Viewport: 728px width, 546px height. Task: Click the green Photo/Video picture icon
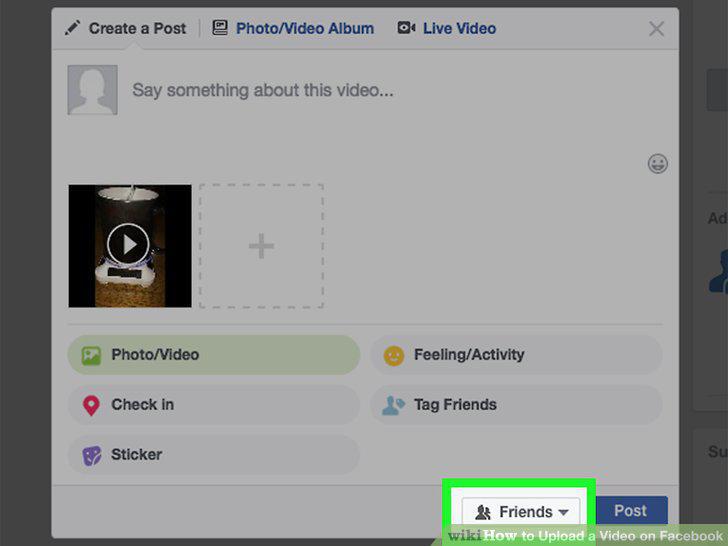(91, 356)
